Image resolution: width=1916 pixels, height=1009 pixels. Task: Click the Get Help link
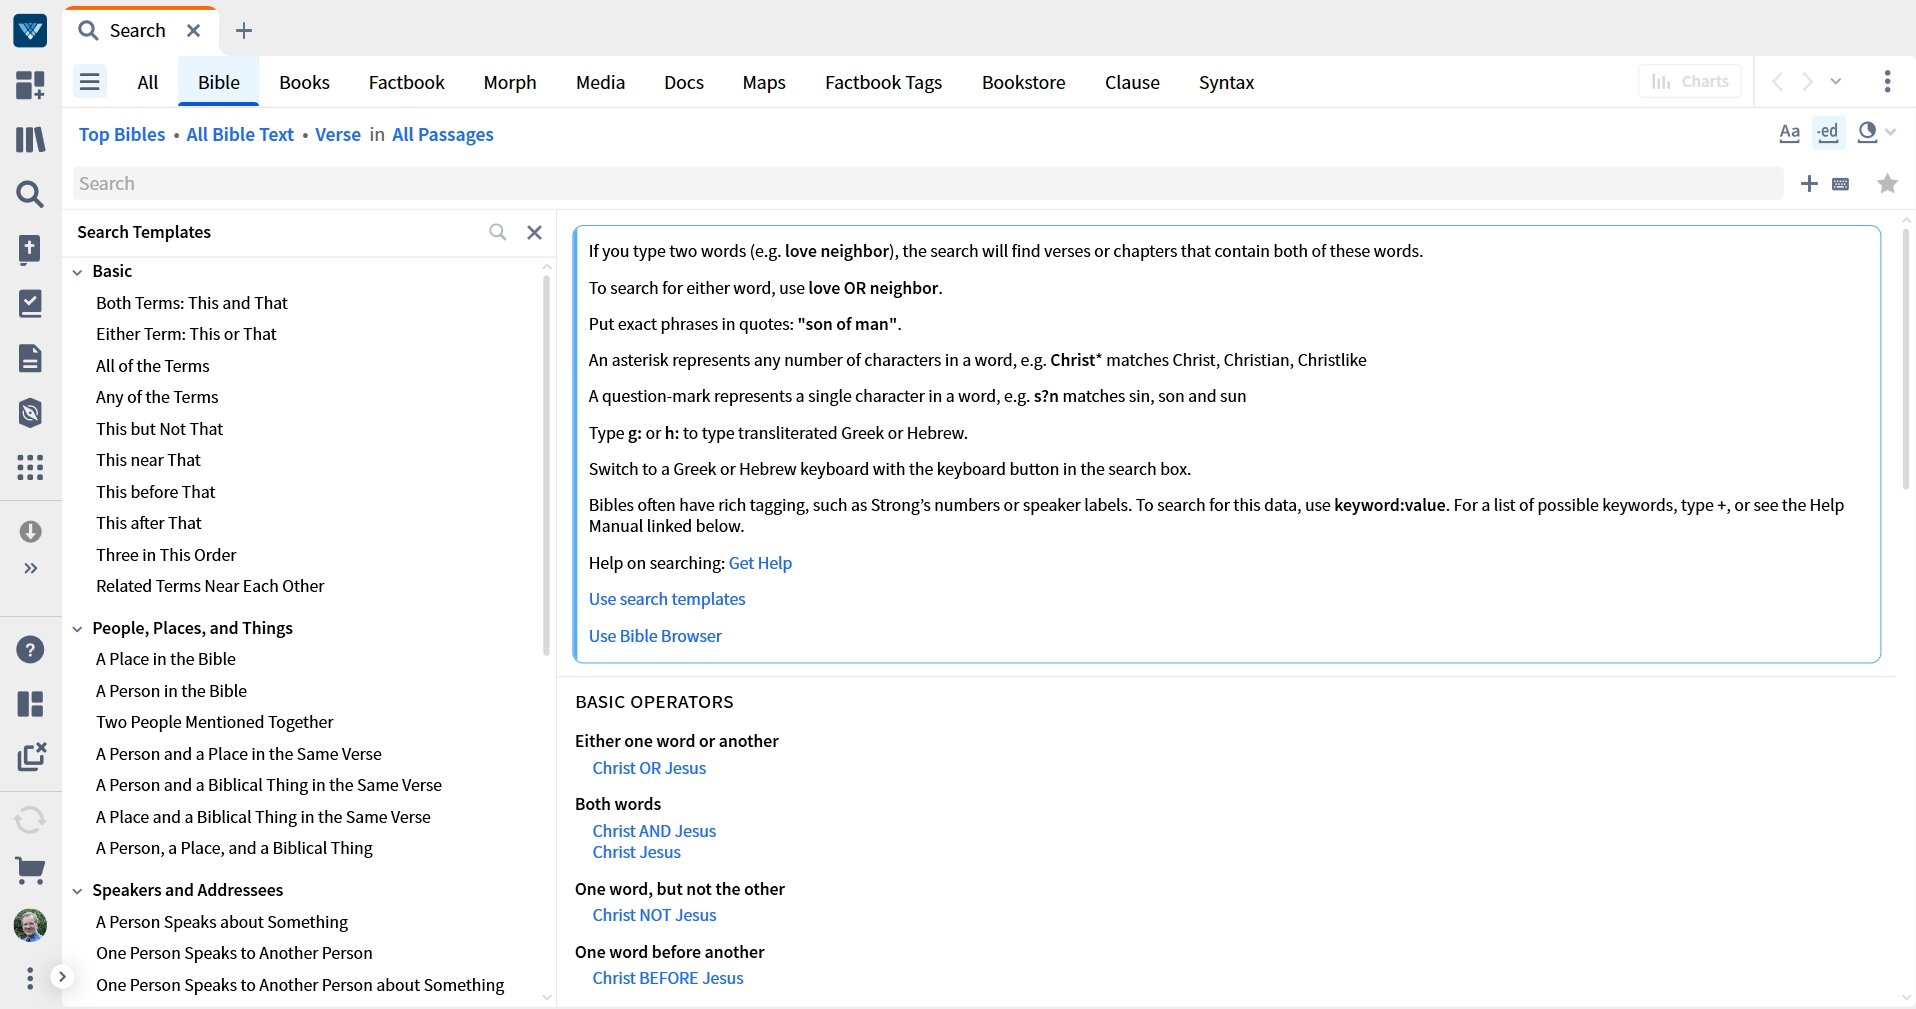tap(760, 563)
